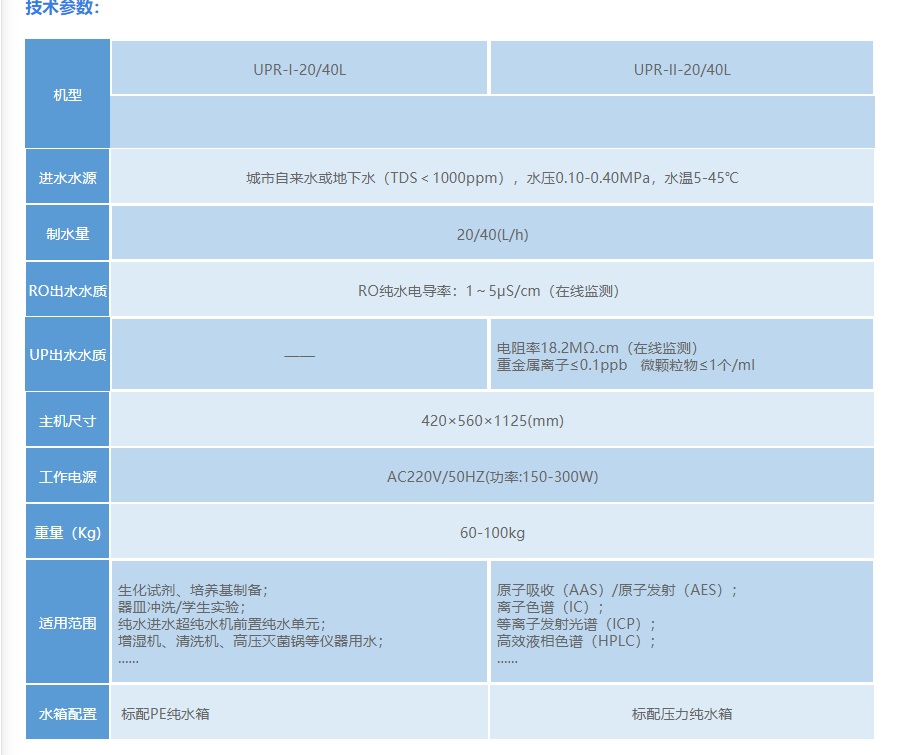This screenshot has width=907, height=755.
Task: Select the 机型 row header cell
Action: click(x=67, y=95)
